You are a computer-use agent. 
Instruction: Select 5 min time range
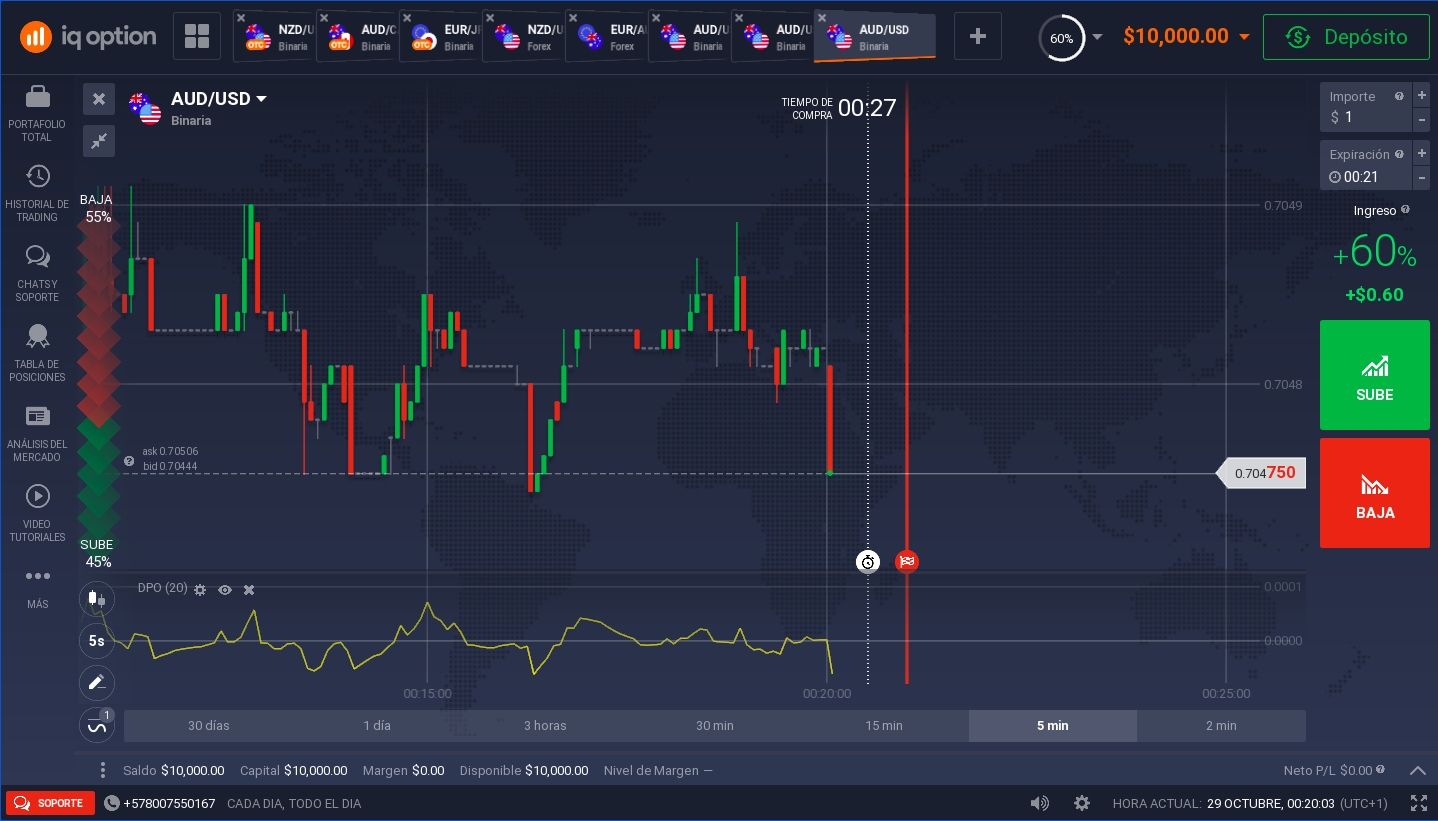pos(1052,726)
